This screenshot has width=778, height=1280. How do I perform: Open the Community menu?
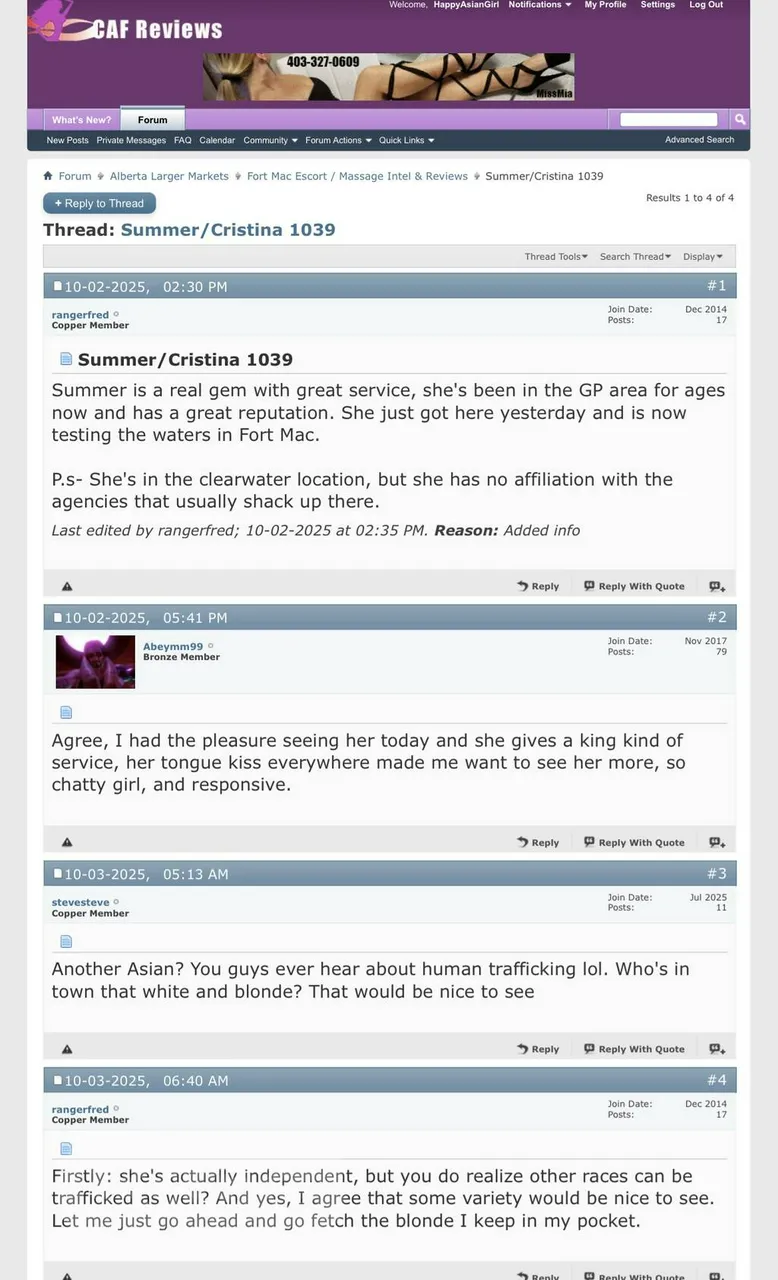pos(270,141)
